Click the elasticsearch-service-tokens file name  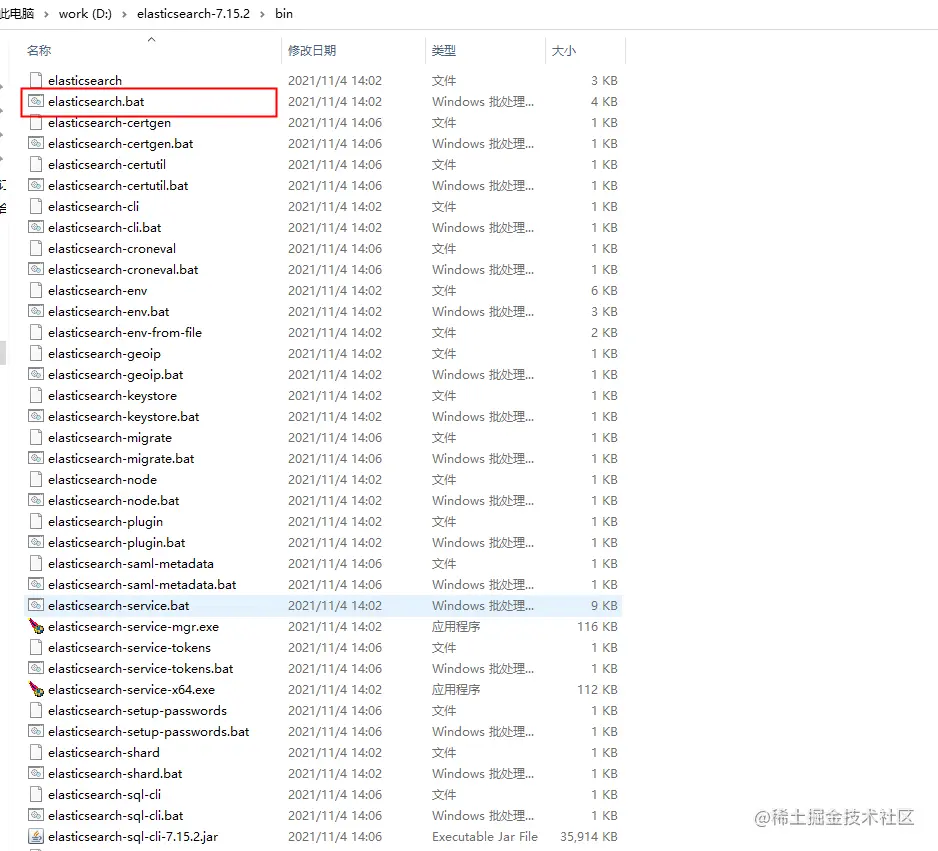[x=129, y=647]
